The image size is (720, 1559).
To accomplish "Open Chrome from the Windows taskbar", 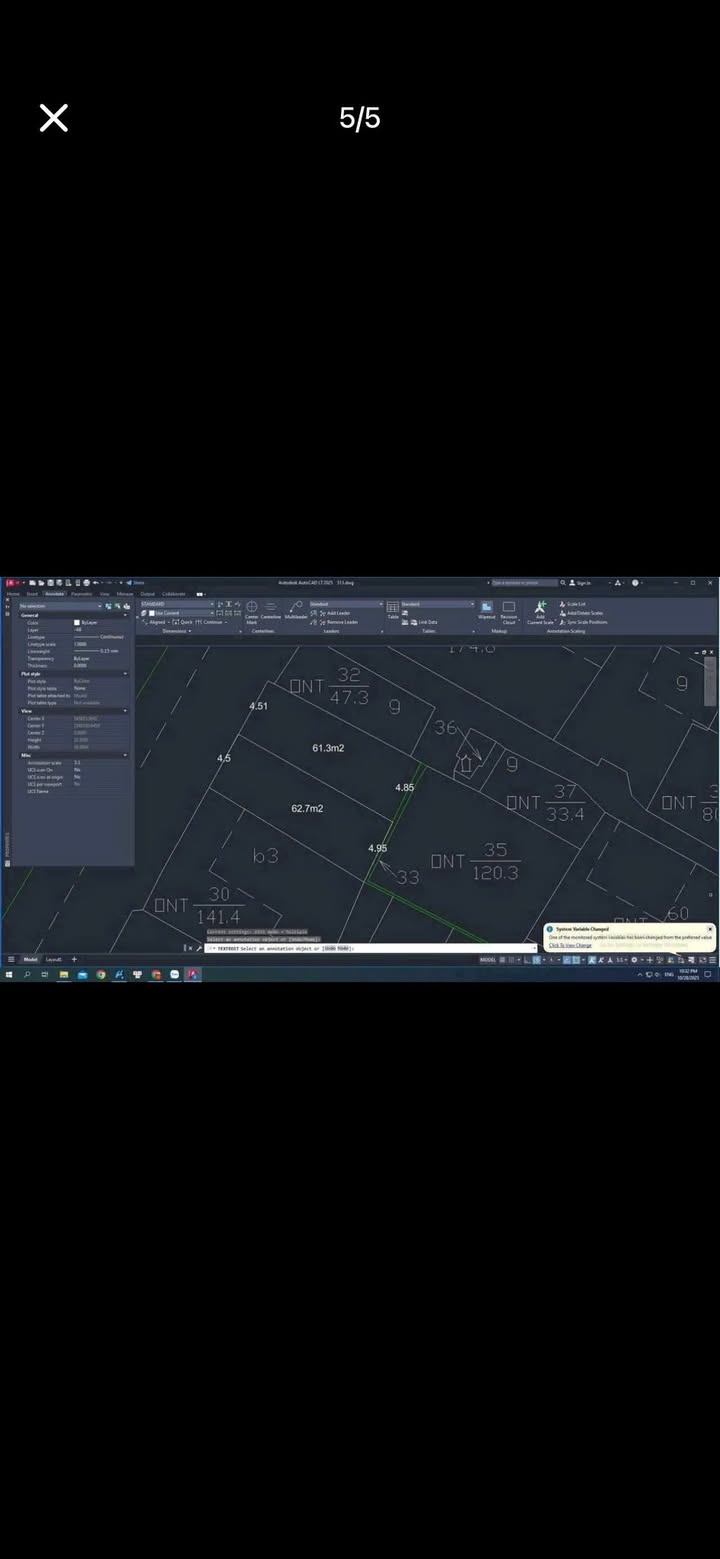I will coord(101,974).
